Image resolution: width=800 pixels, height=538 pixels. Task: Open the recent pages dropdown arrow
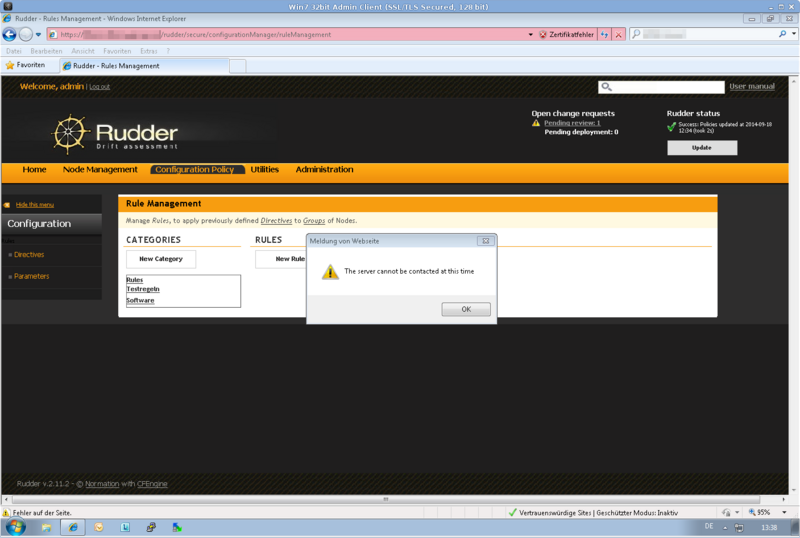[x=38, y=35]
